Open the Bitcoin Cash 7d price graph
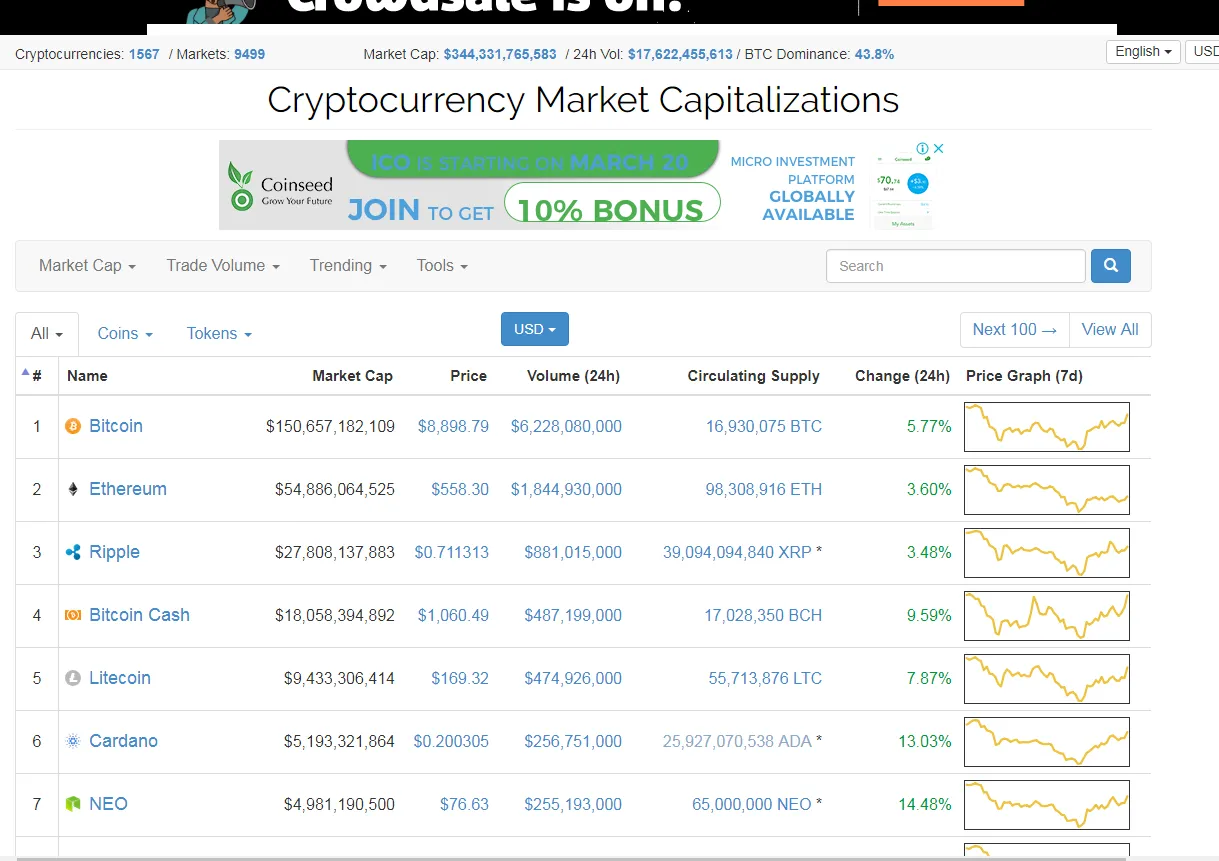The height and width of the screenshot is (861, 1219). (1047, 616)
